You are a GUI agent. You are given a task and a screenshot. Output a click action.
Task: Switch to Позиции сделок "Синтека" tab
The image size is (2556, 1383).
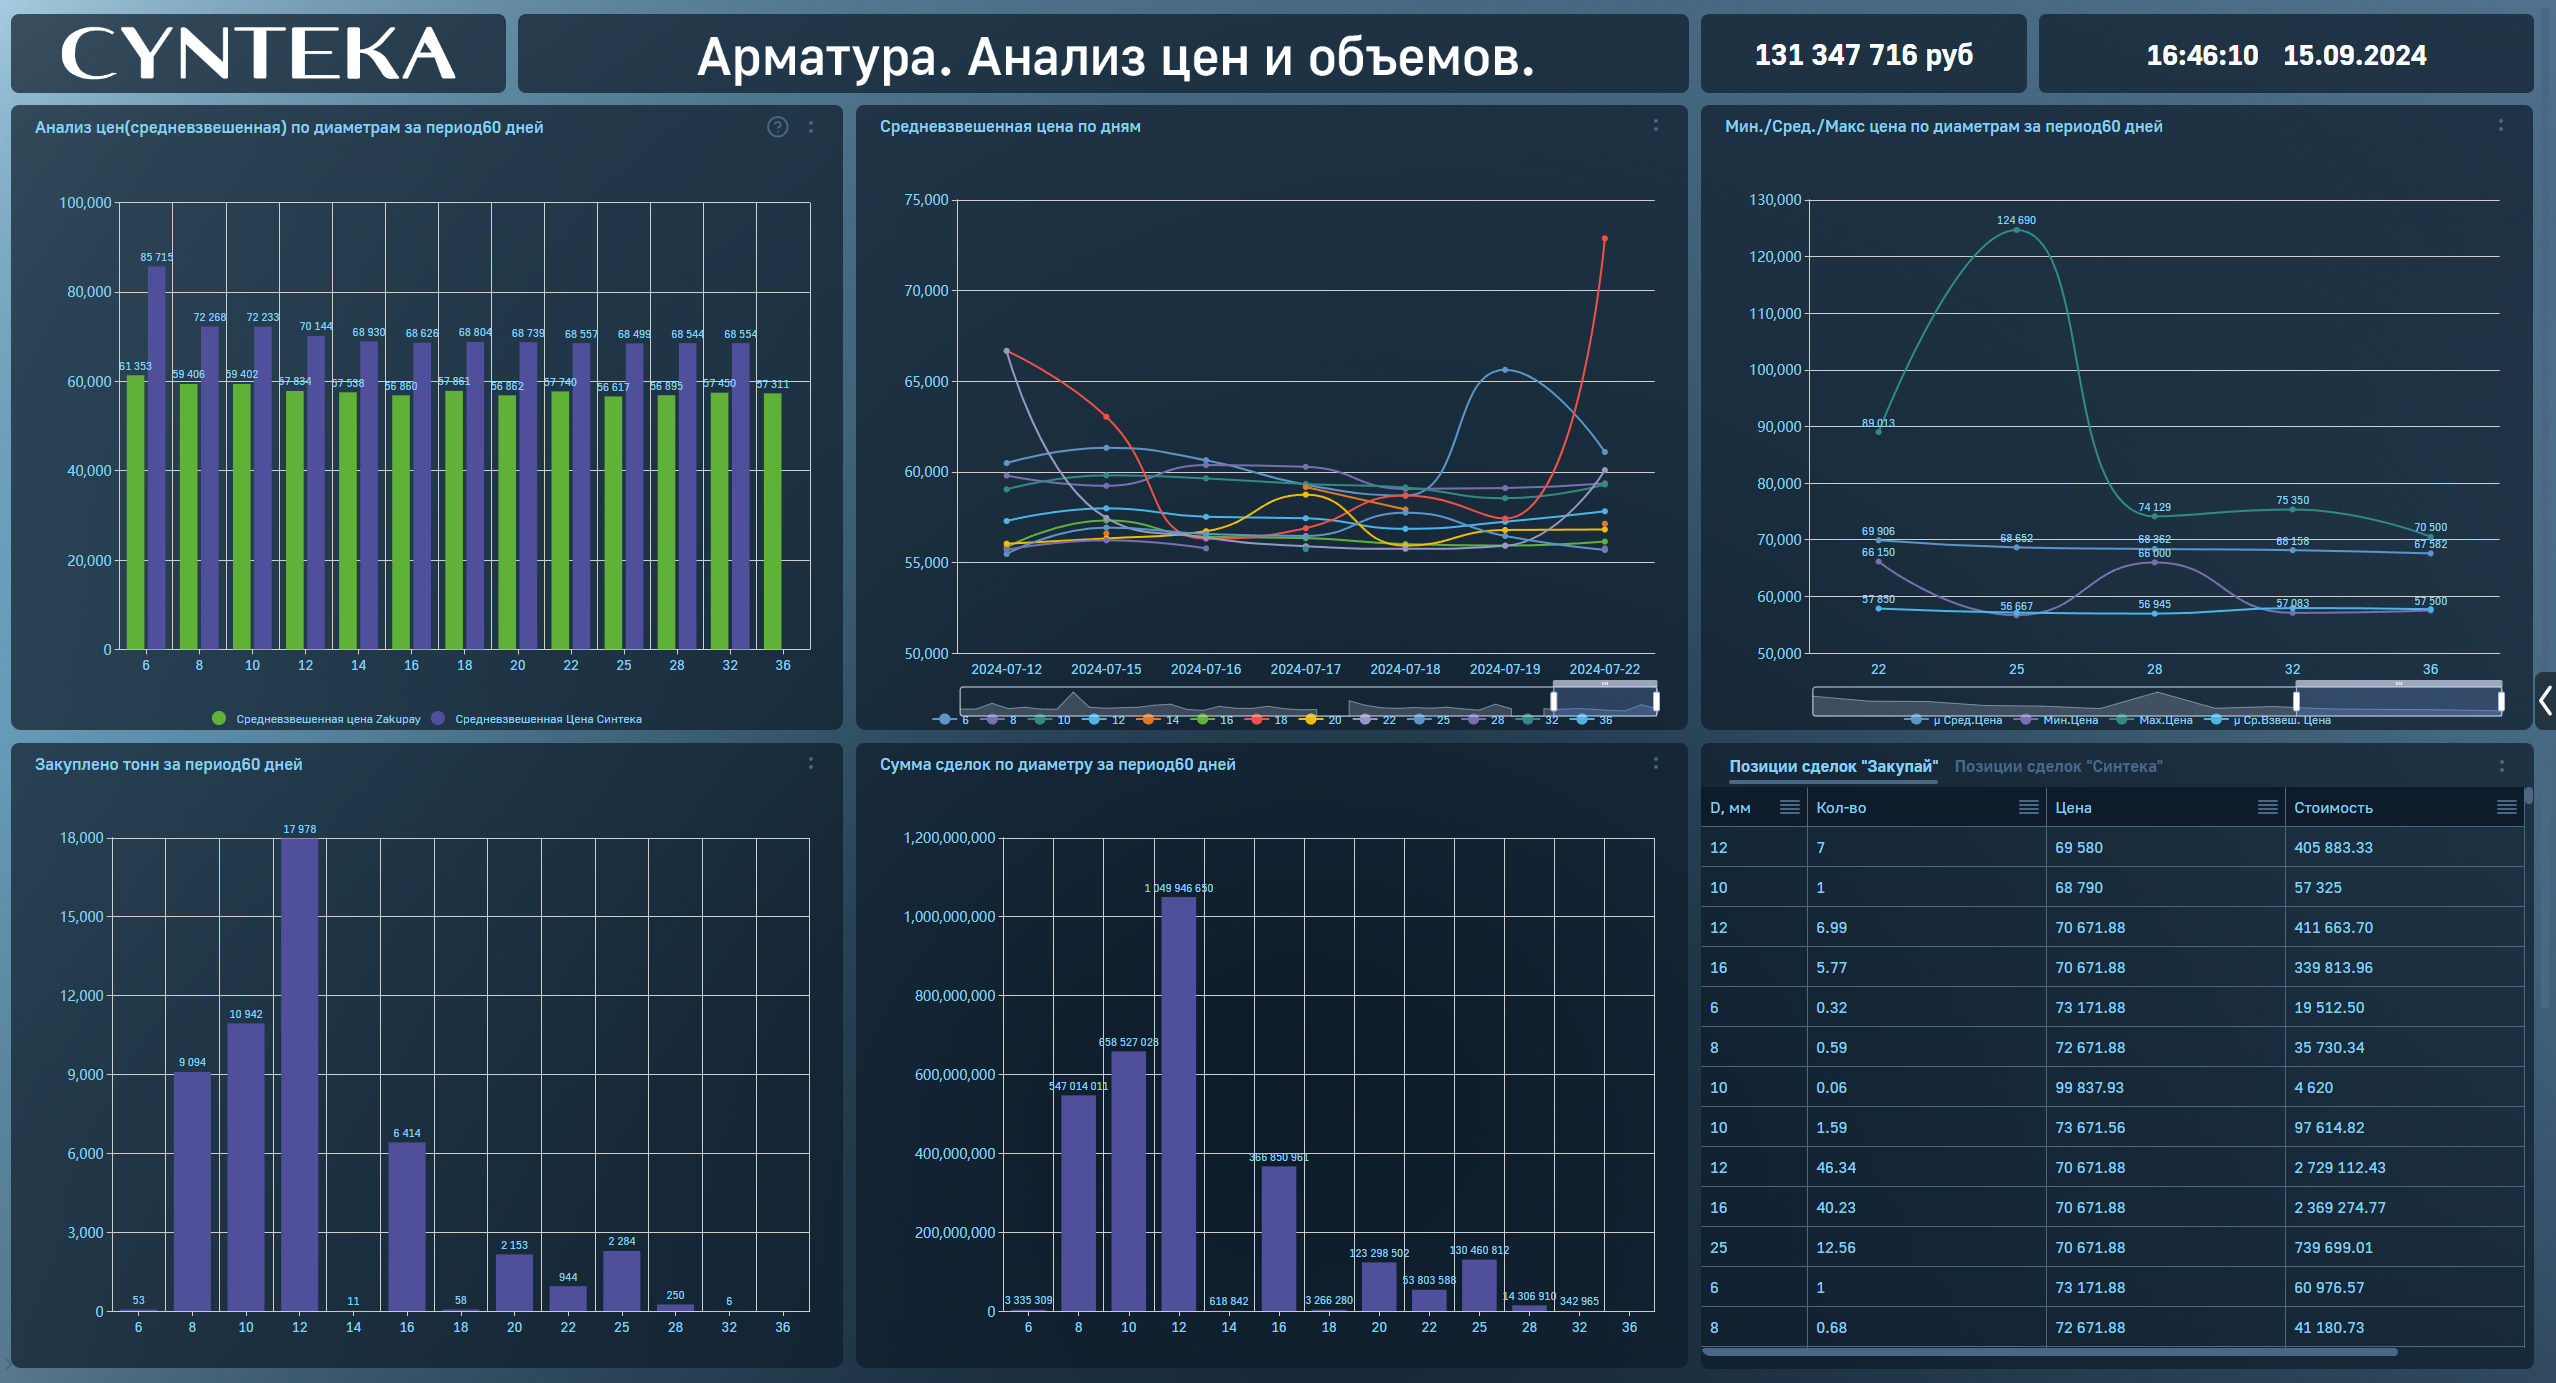(x=2058, y=766)
